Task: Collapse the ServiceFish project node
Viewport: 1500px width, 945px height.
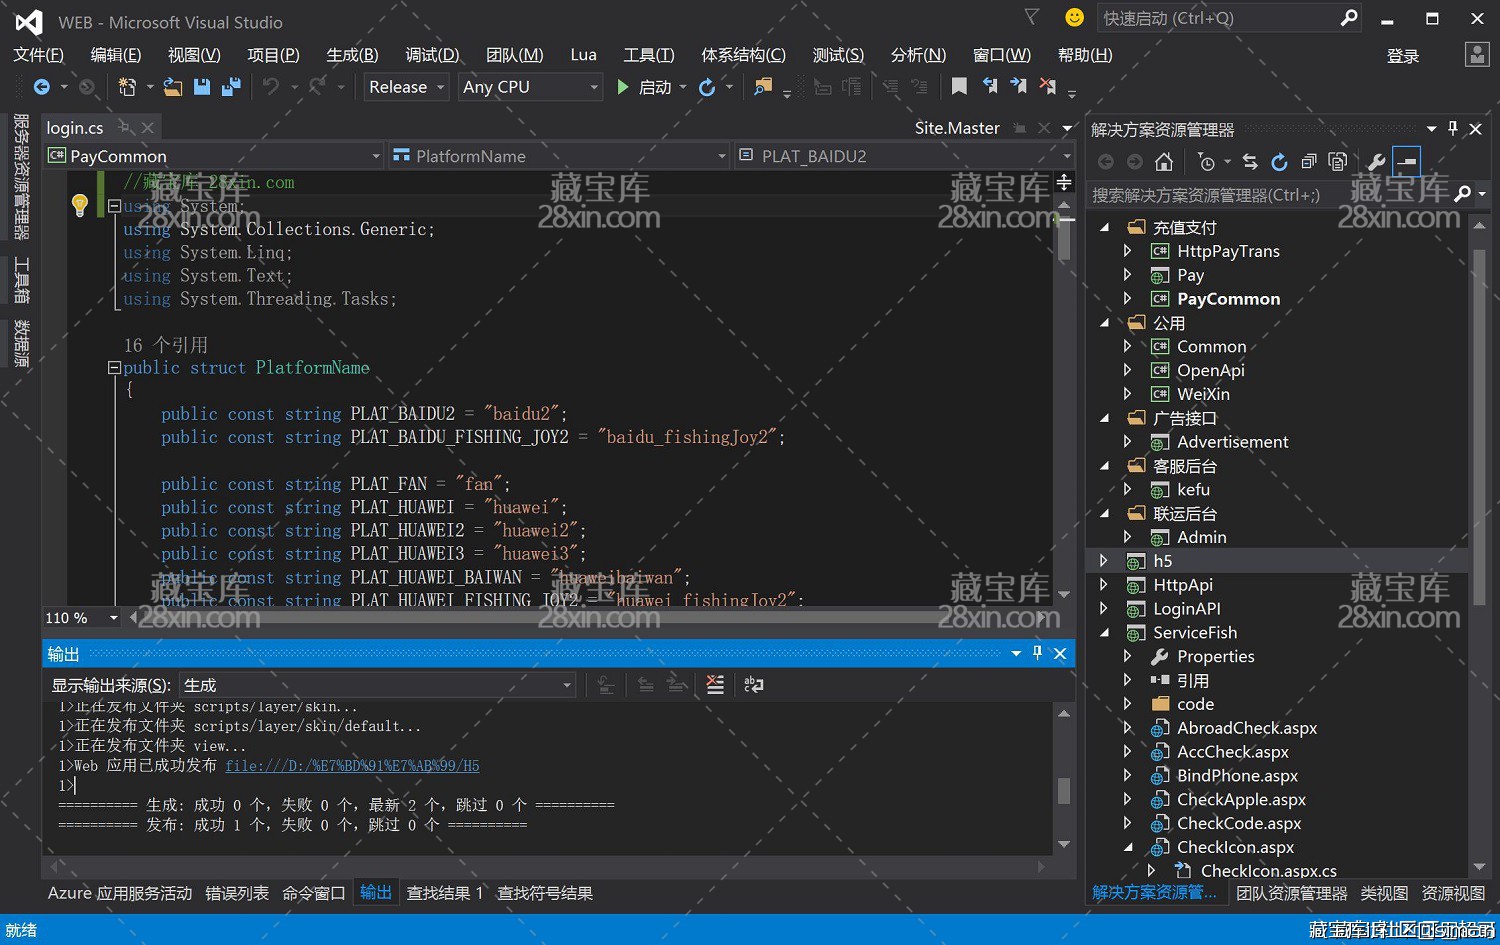Action: coord(1104,633)
